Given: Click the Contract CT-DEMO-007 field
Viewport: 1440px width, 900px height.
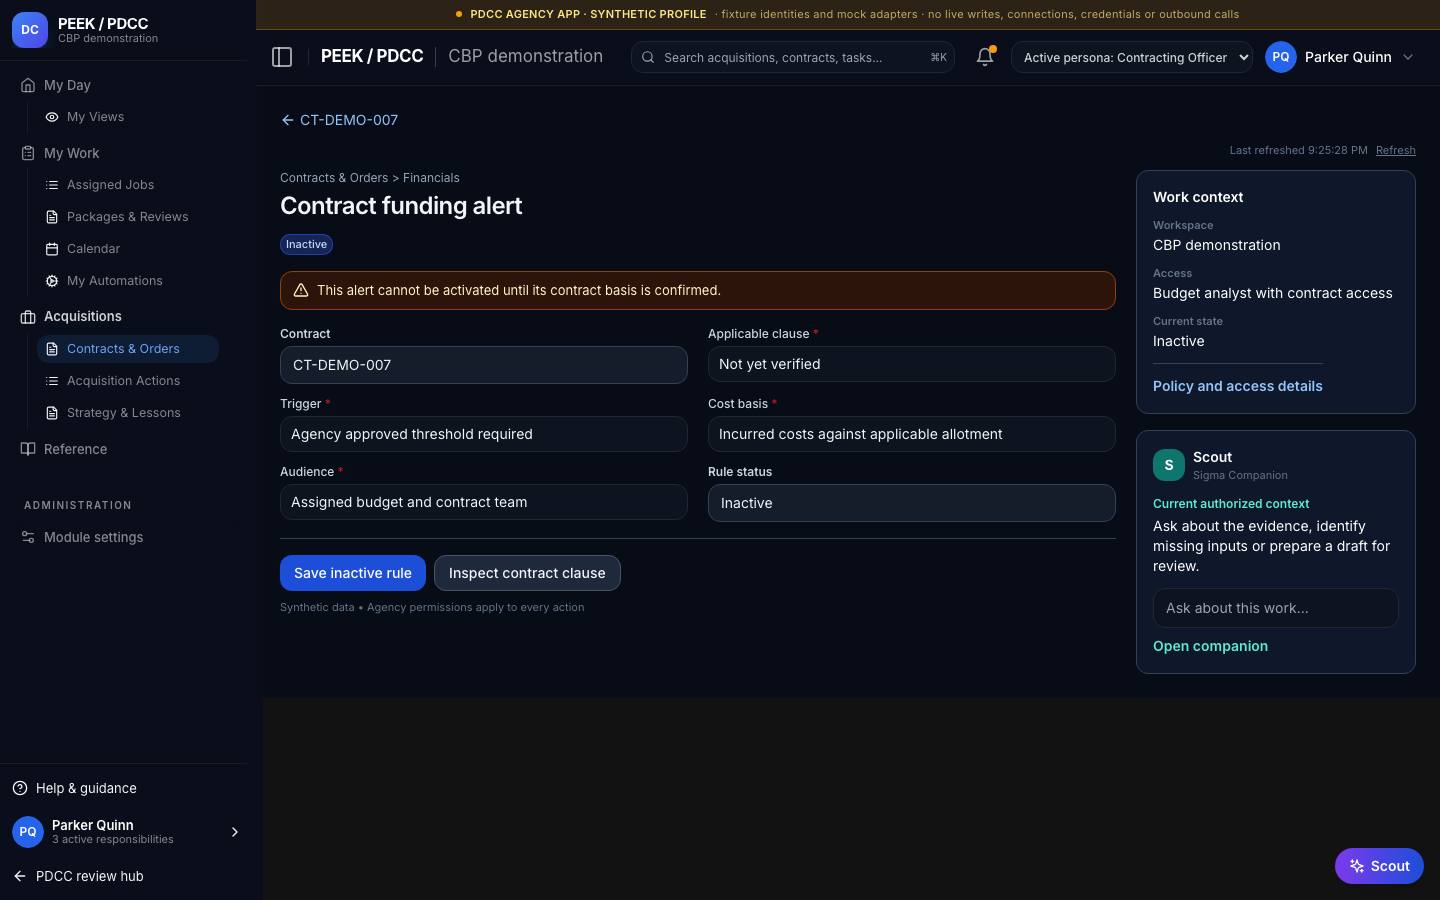Looking at the screenshot, I should tap(484, 365).
